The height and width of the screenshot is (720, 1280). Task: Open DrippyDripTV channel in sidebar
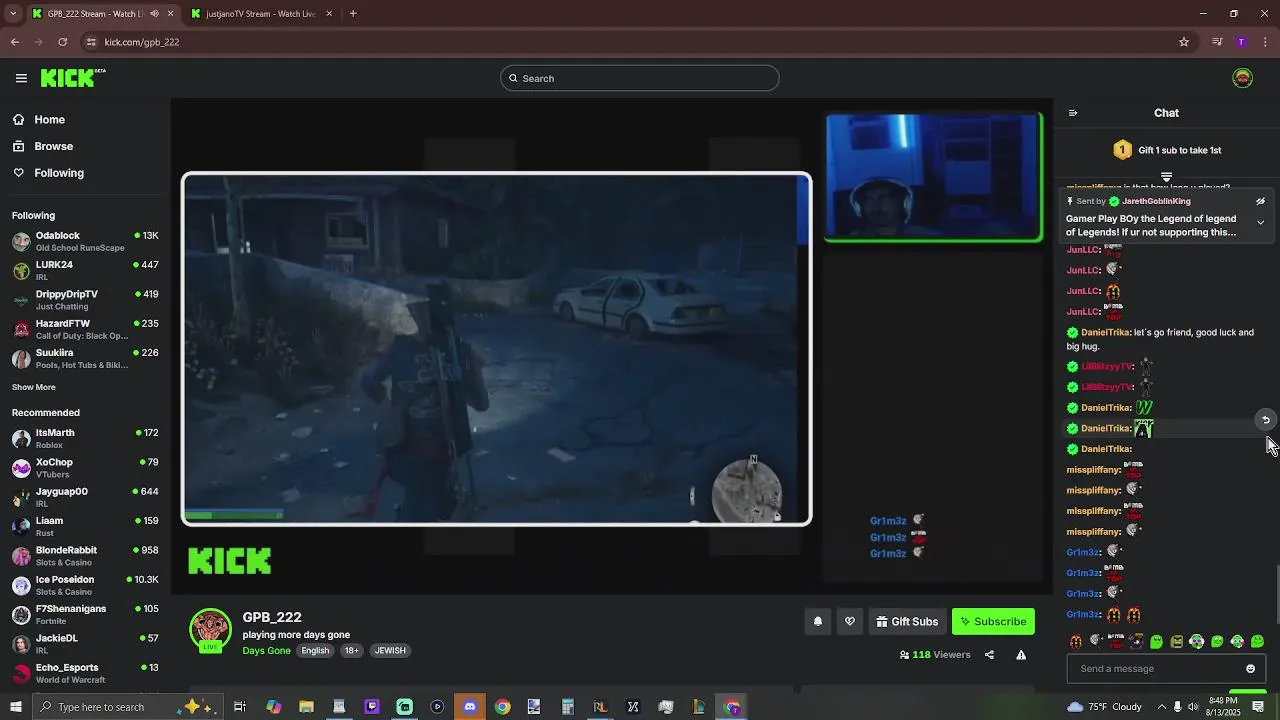[85, 300]
